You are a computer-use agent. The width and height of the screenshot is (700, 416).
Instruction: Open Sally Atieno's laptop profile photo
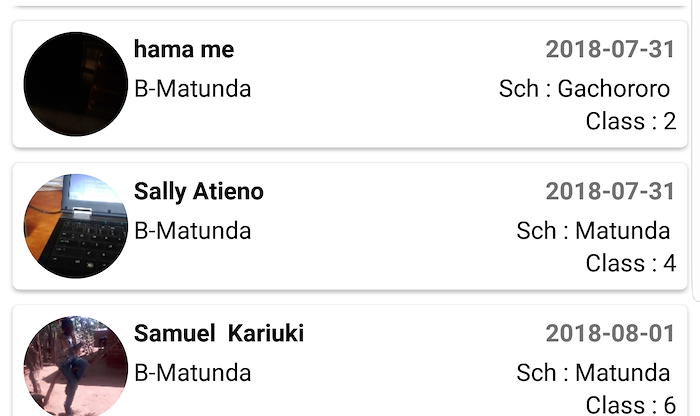[x=75, y=226]
